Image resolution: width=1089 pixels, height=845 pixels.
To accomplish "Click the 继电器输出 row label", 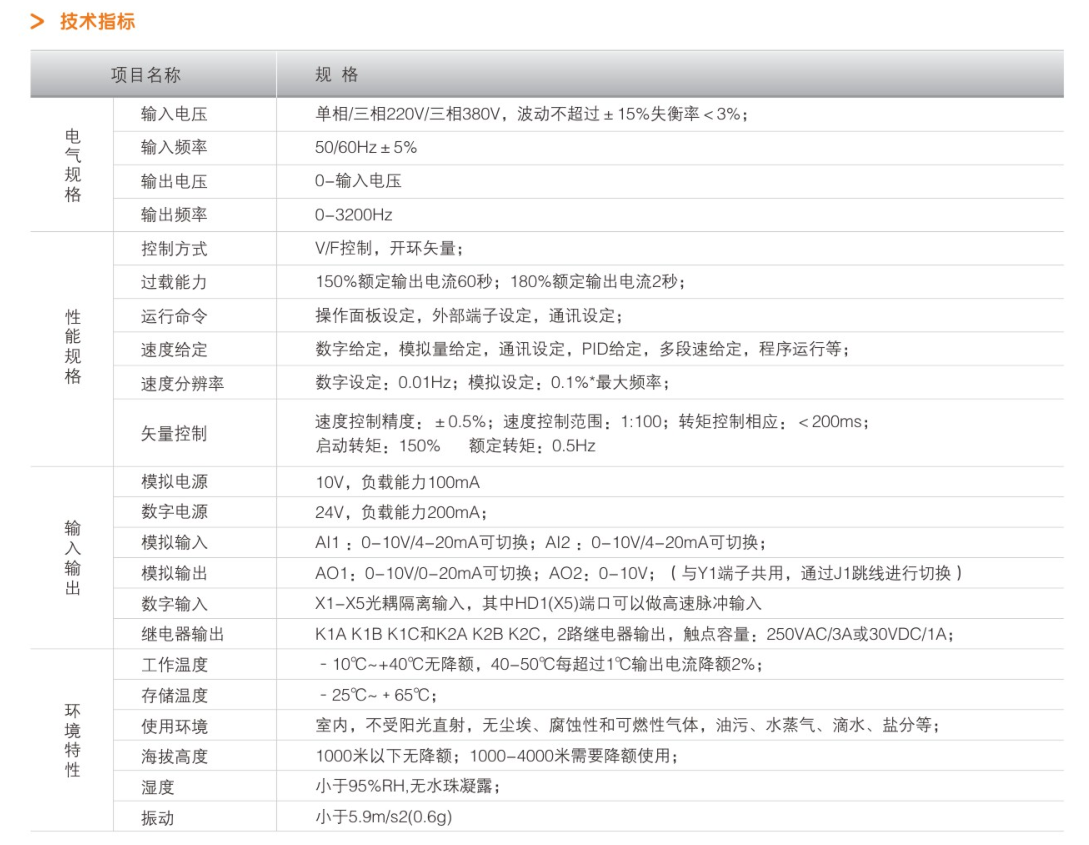I will coord(182,634).
